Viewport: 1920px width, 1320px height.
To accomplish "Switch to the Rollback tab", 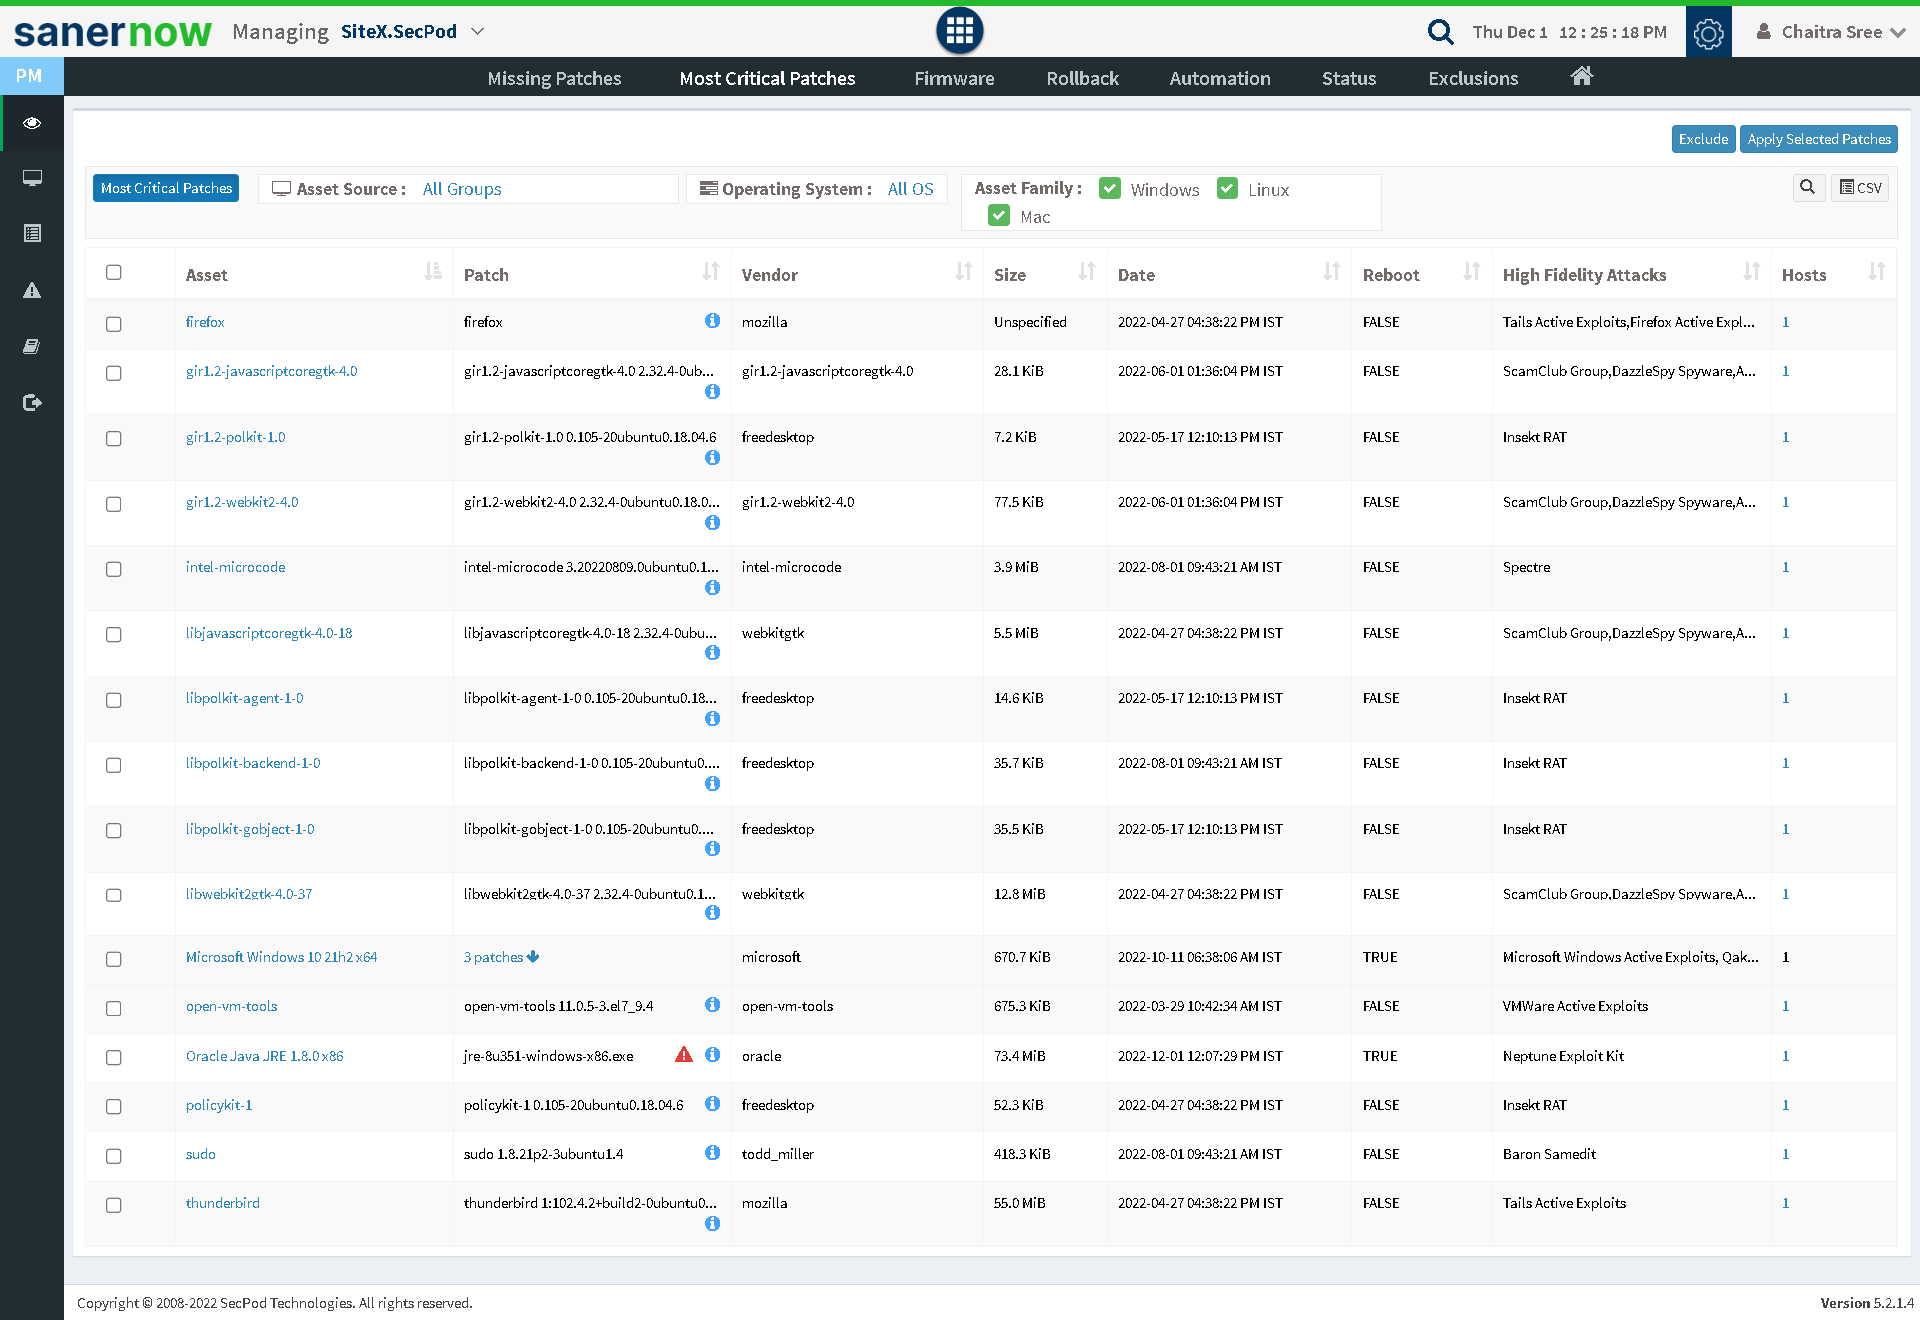I will click(x=1082, y=78).
